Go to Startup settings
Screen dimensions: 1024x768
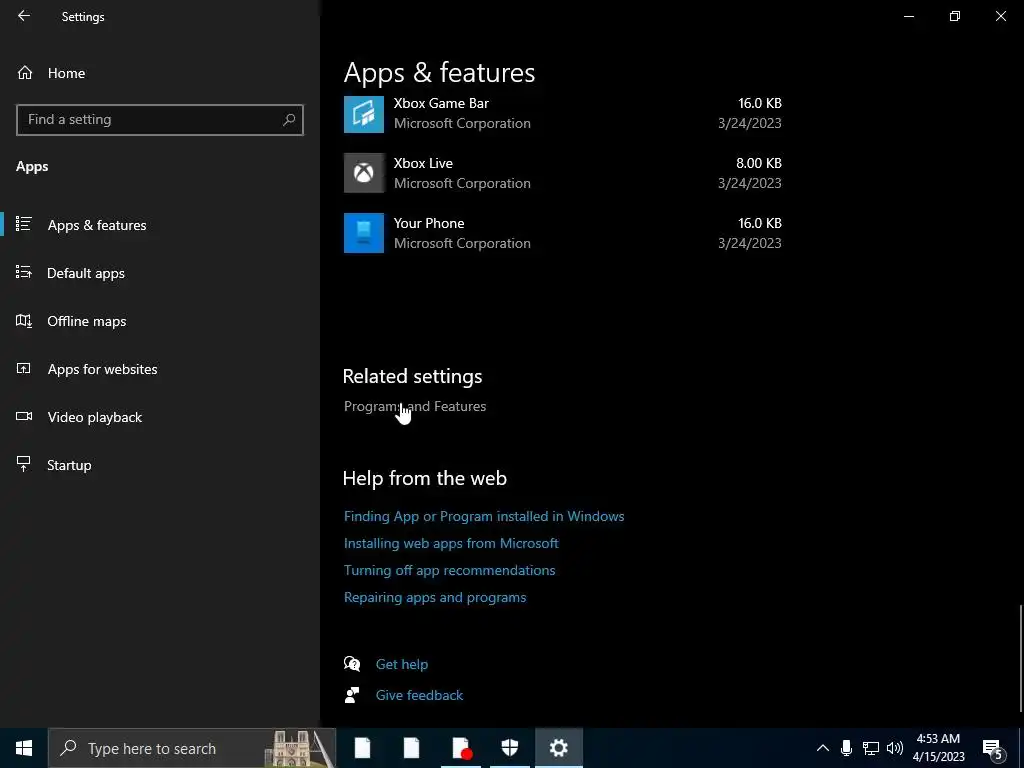(x=69, y=466)
